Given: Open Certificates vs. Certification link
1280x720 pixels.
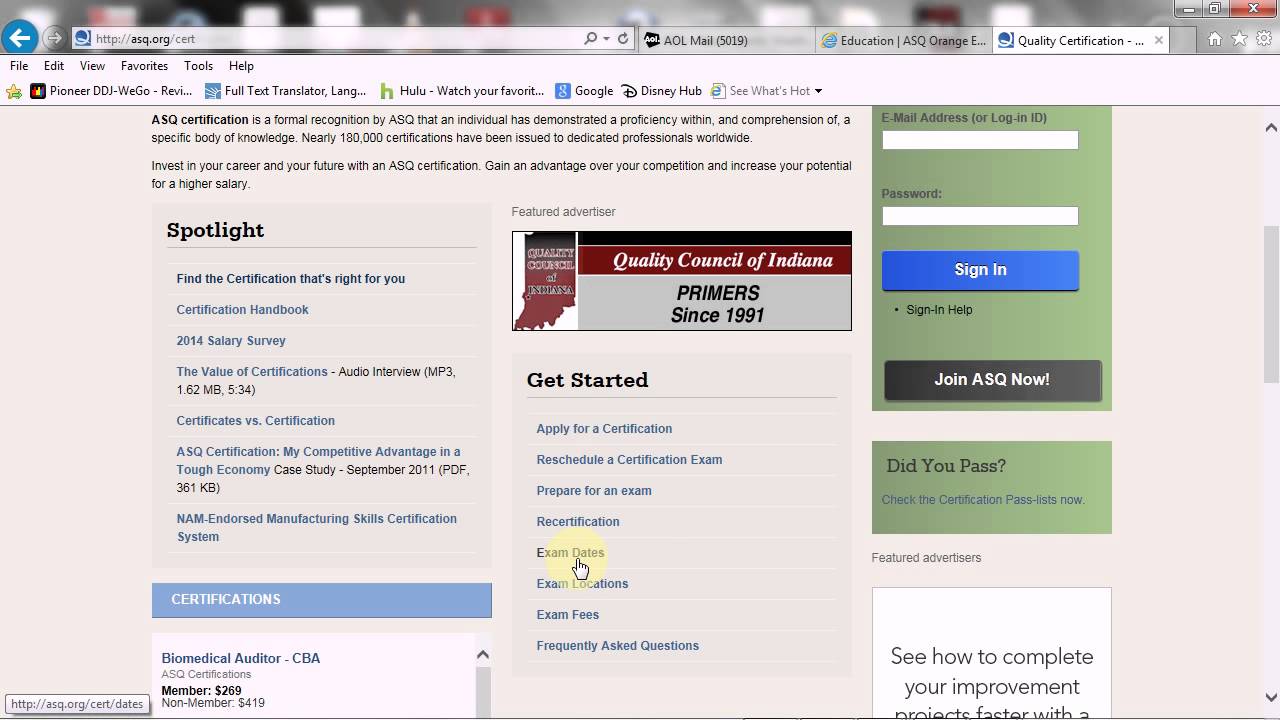Looking at the screenshot, I should click(x=256, y=421).
